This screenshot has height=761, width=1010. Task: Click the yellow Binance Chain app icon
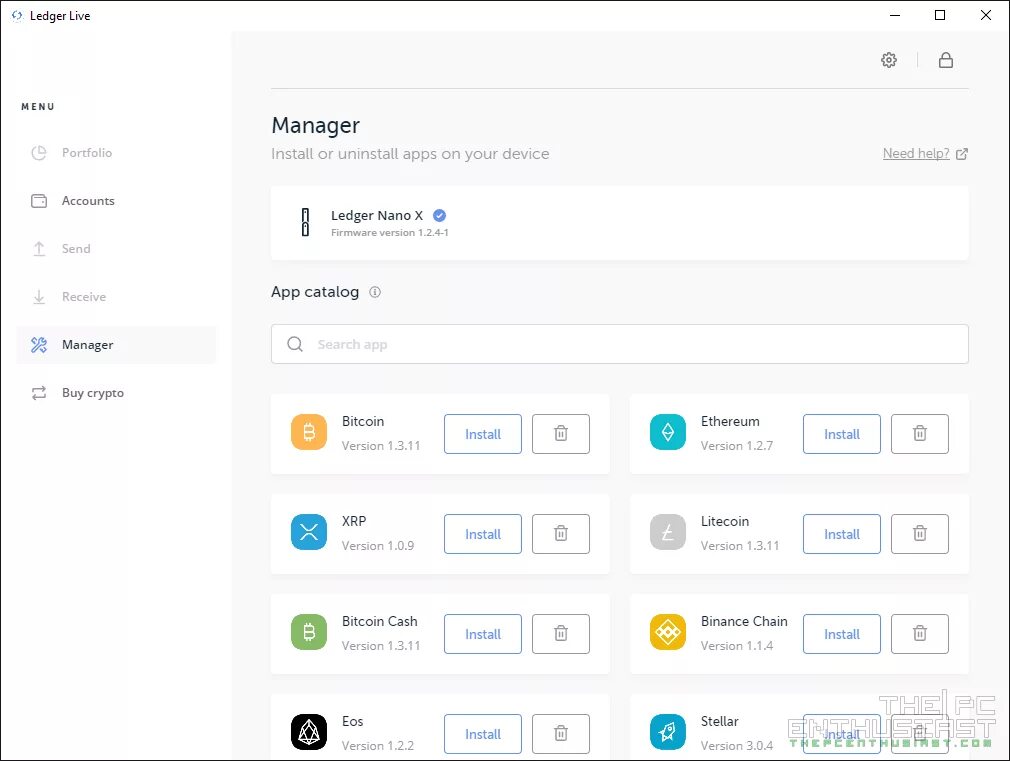click(x=668, y=632)
